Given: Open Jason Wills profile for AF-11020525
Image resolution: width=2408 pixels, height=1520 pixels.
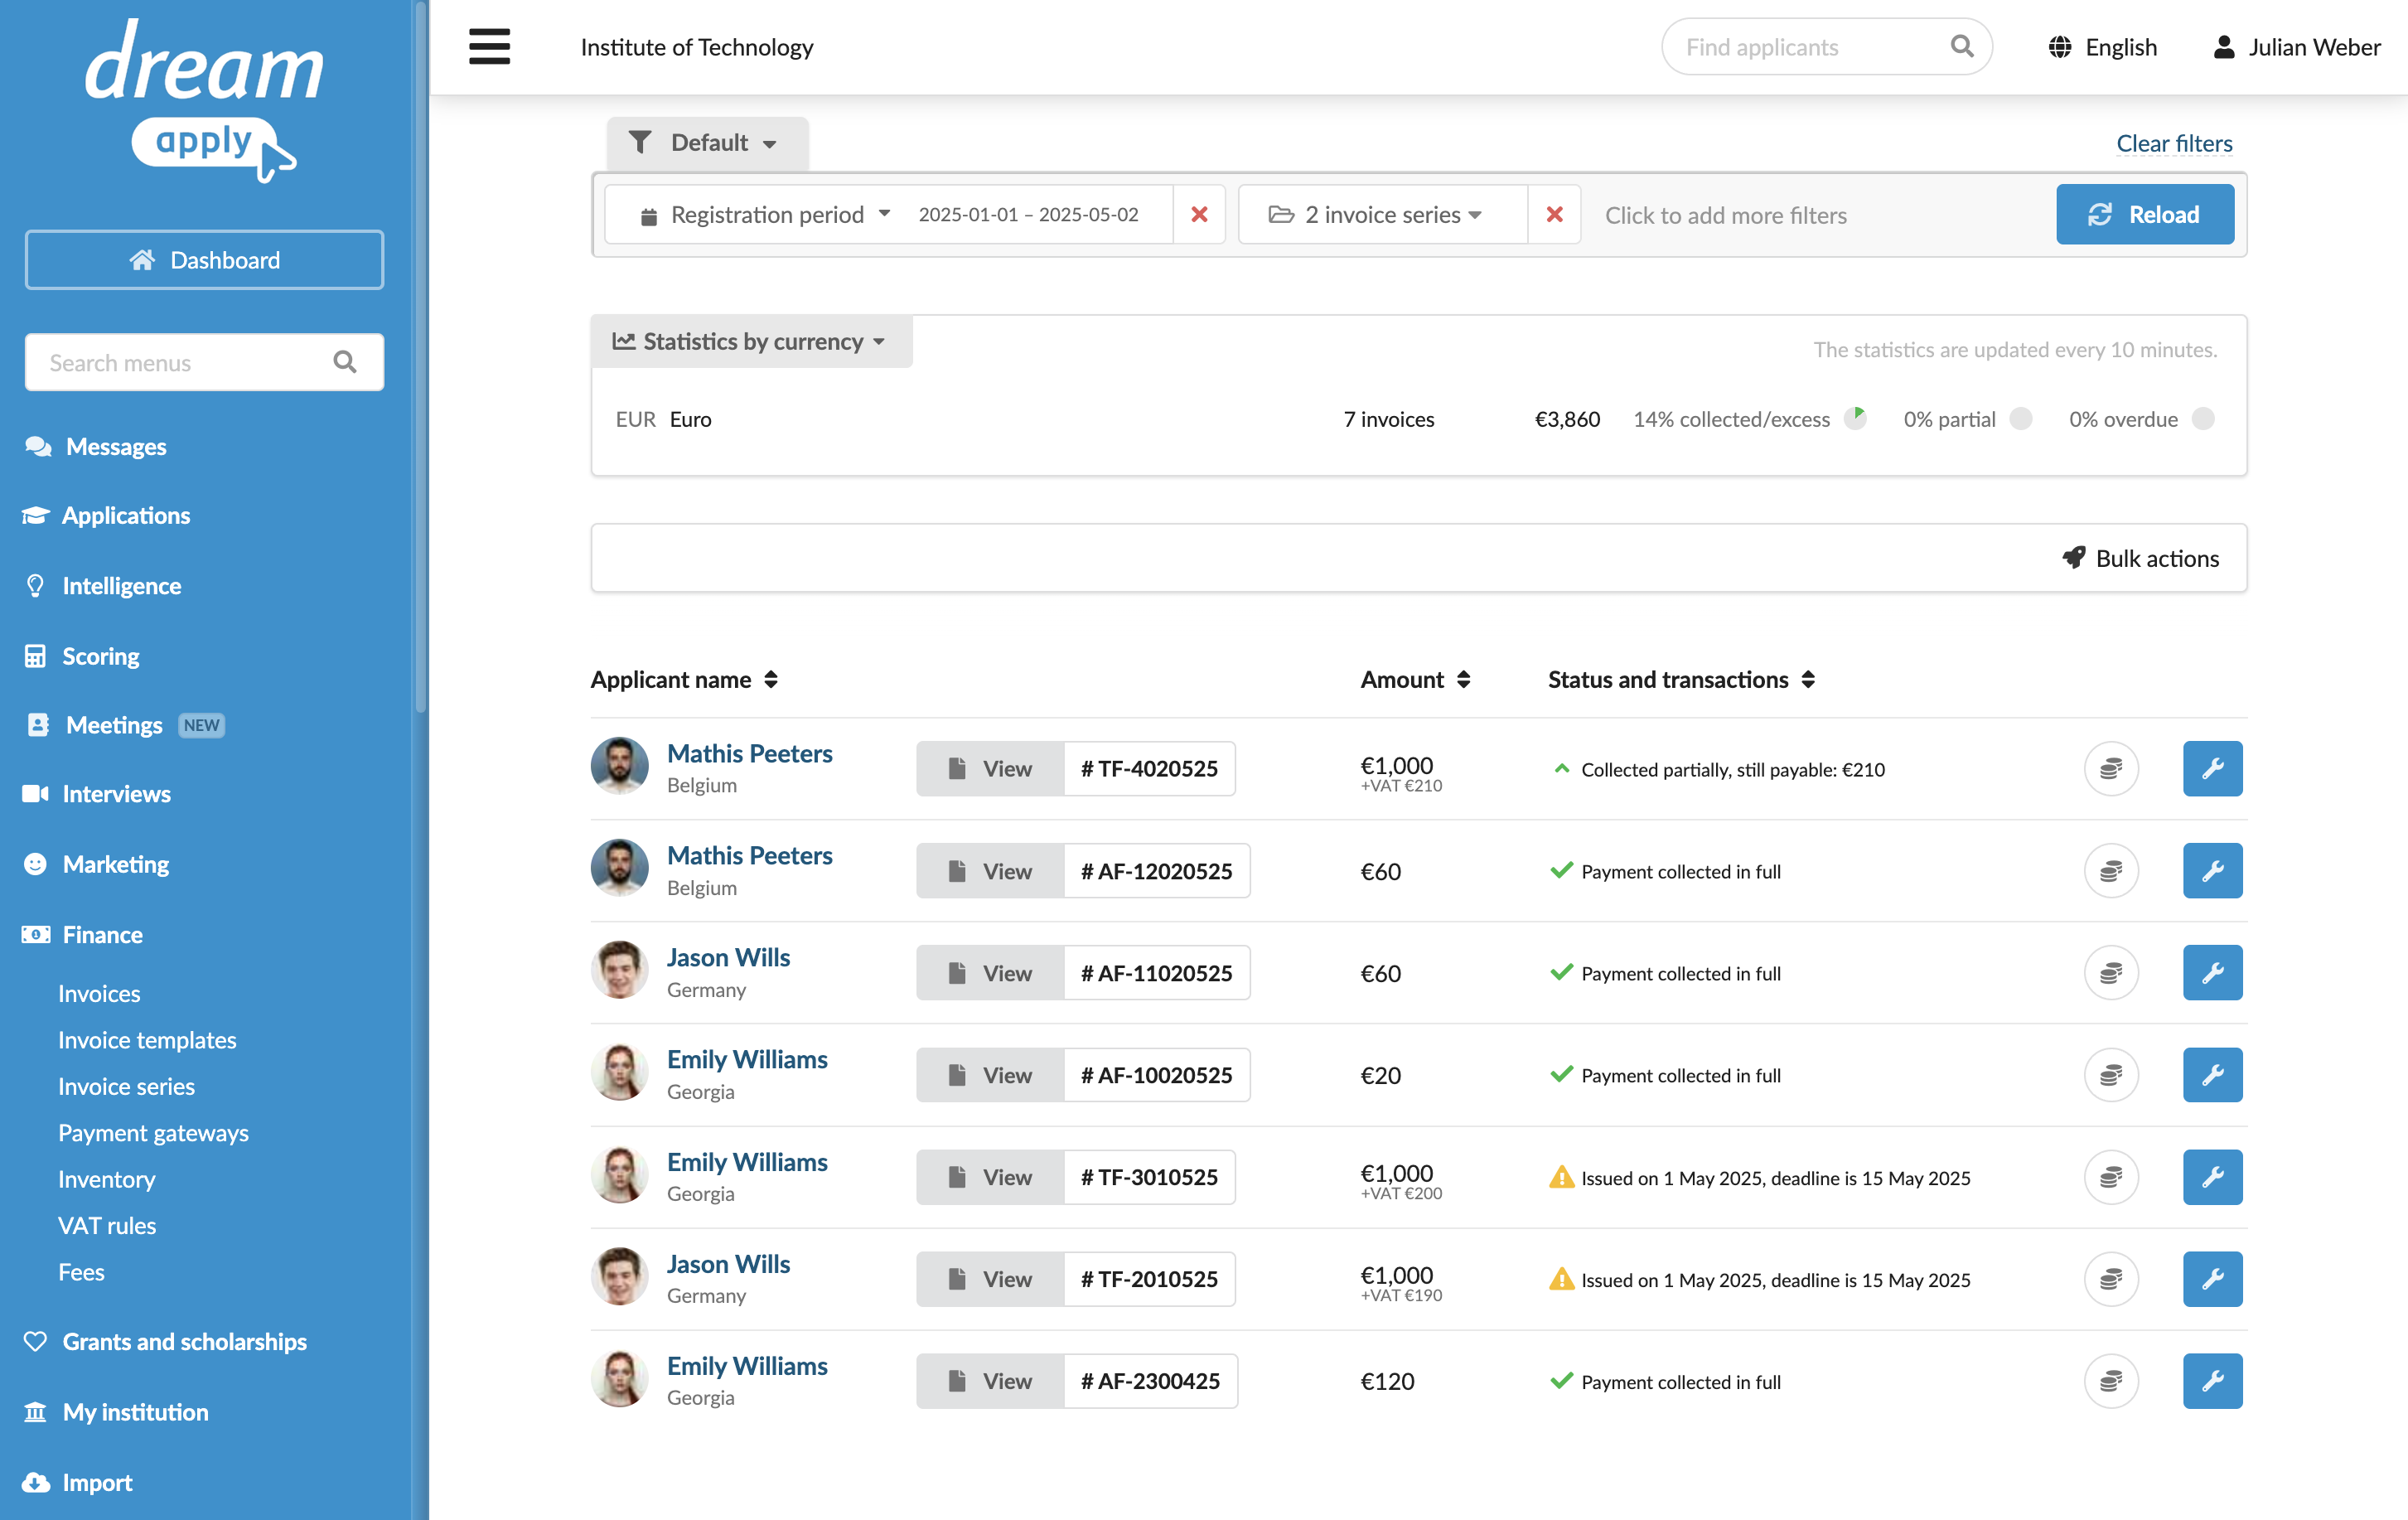Looking at the screenshot, I should tap(728, 957).
